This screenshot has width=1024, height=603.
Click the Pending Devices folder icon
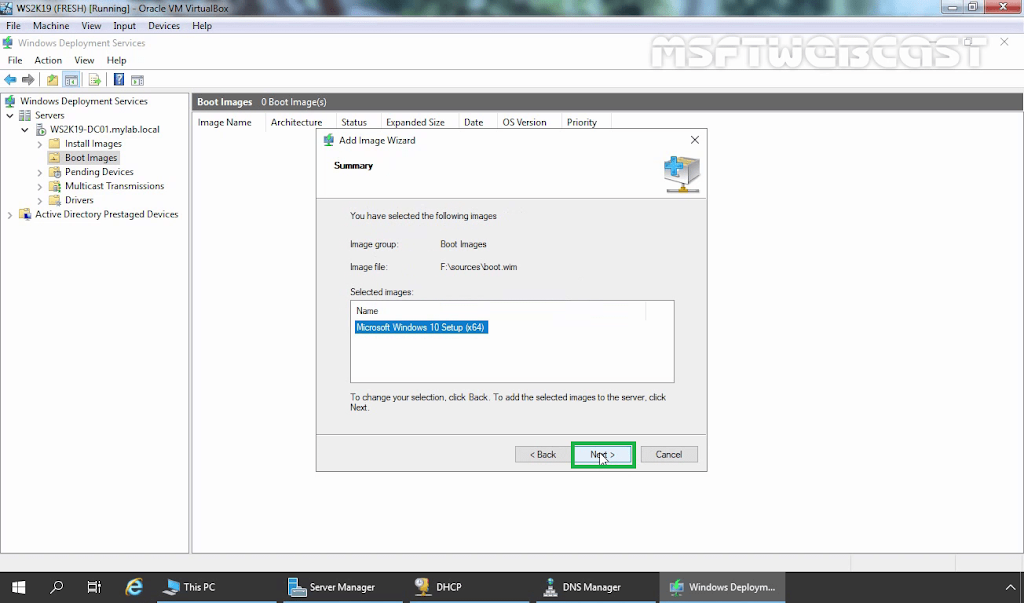point(55,172)
